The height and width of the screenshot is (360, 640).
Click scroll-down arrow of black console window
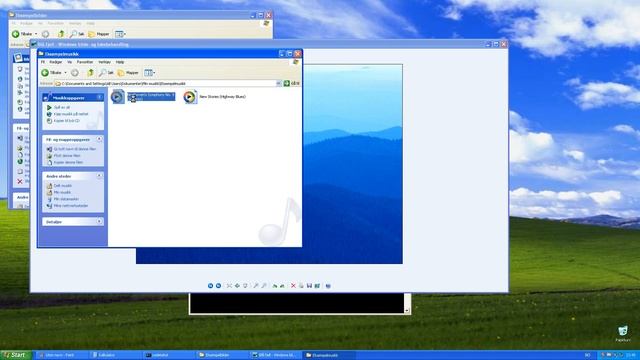[x=407, y=310]
